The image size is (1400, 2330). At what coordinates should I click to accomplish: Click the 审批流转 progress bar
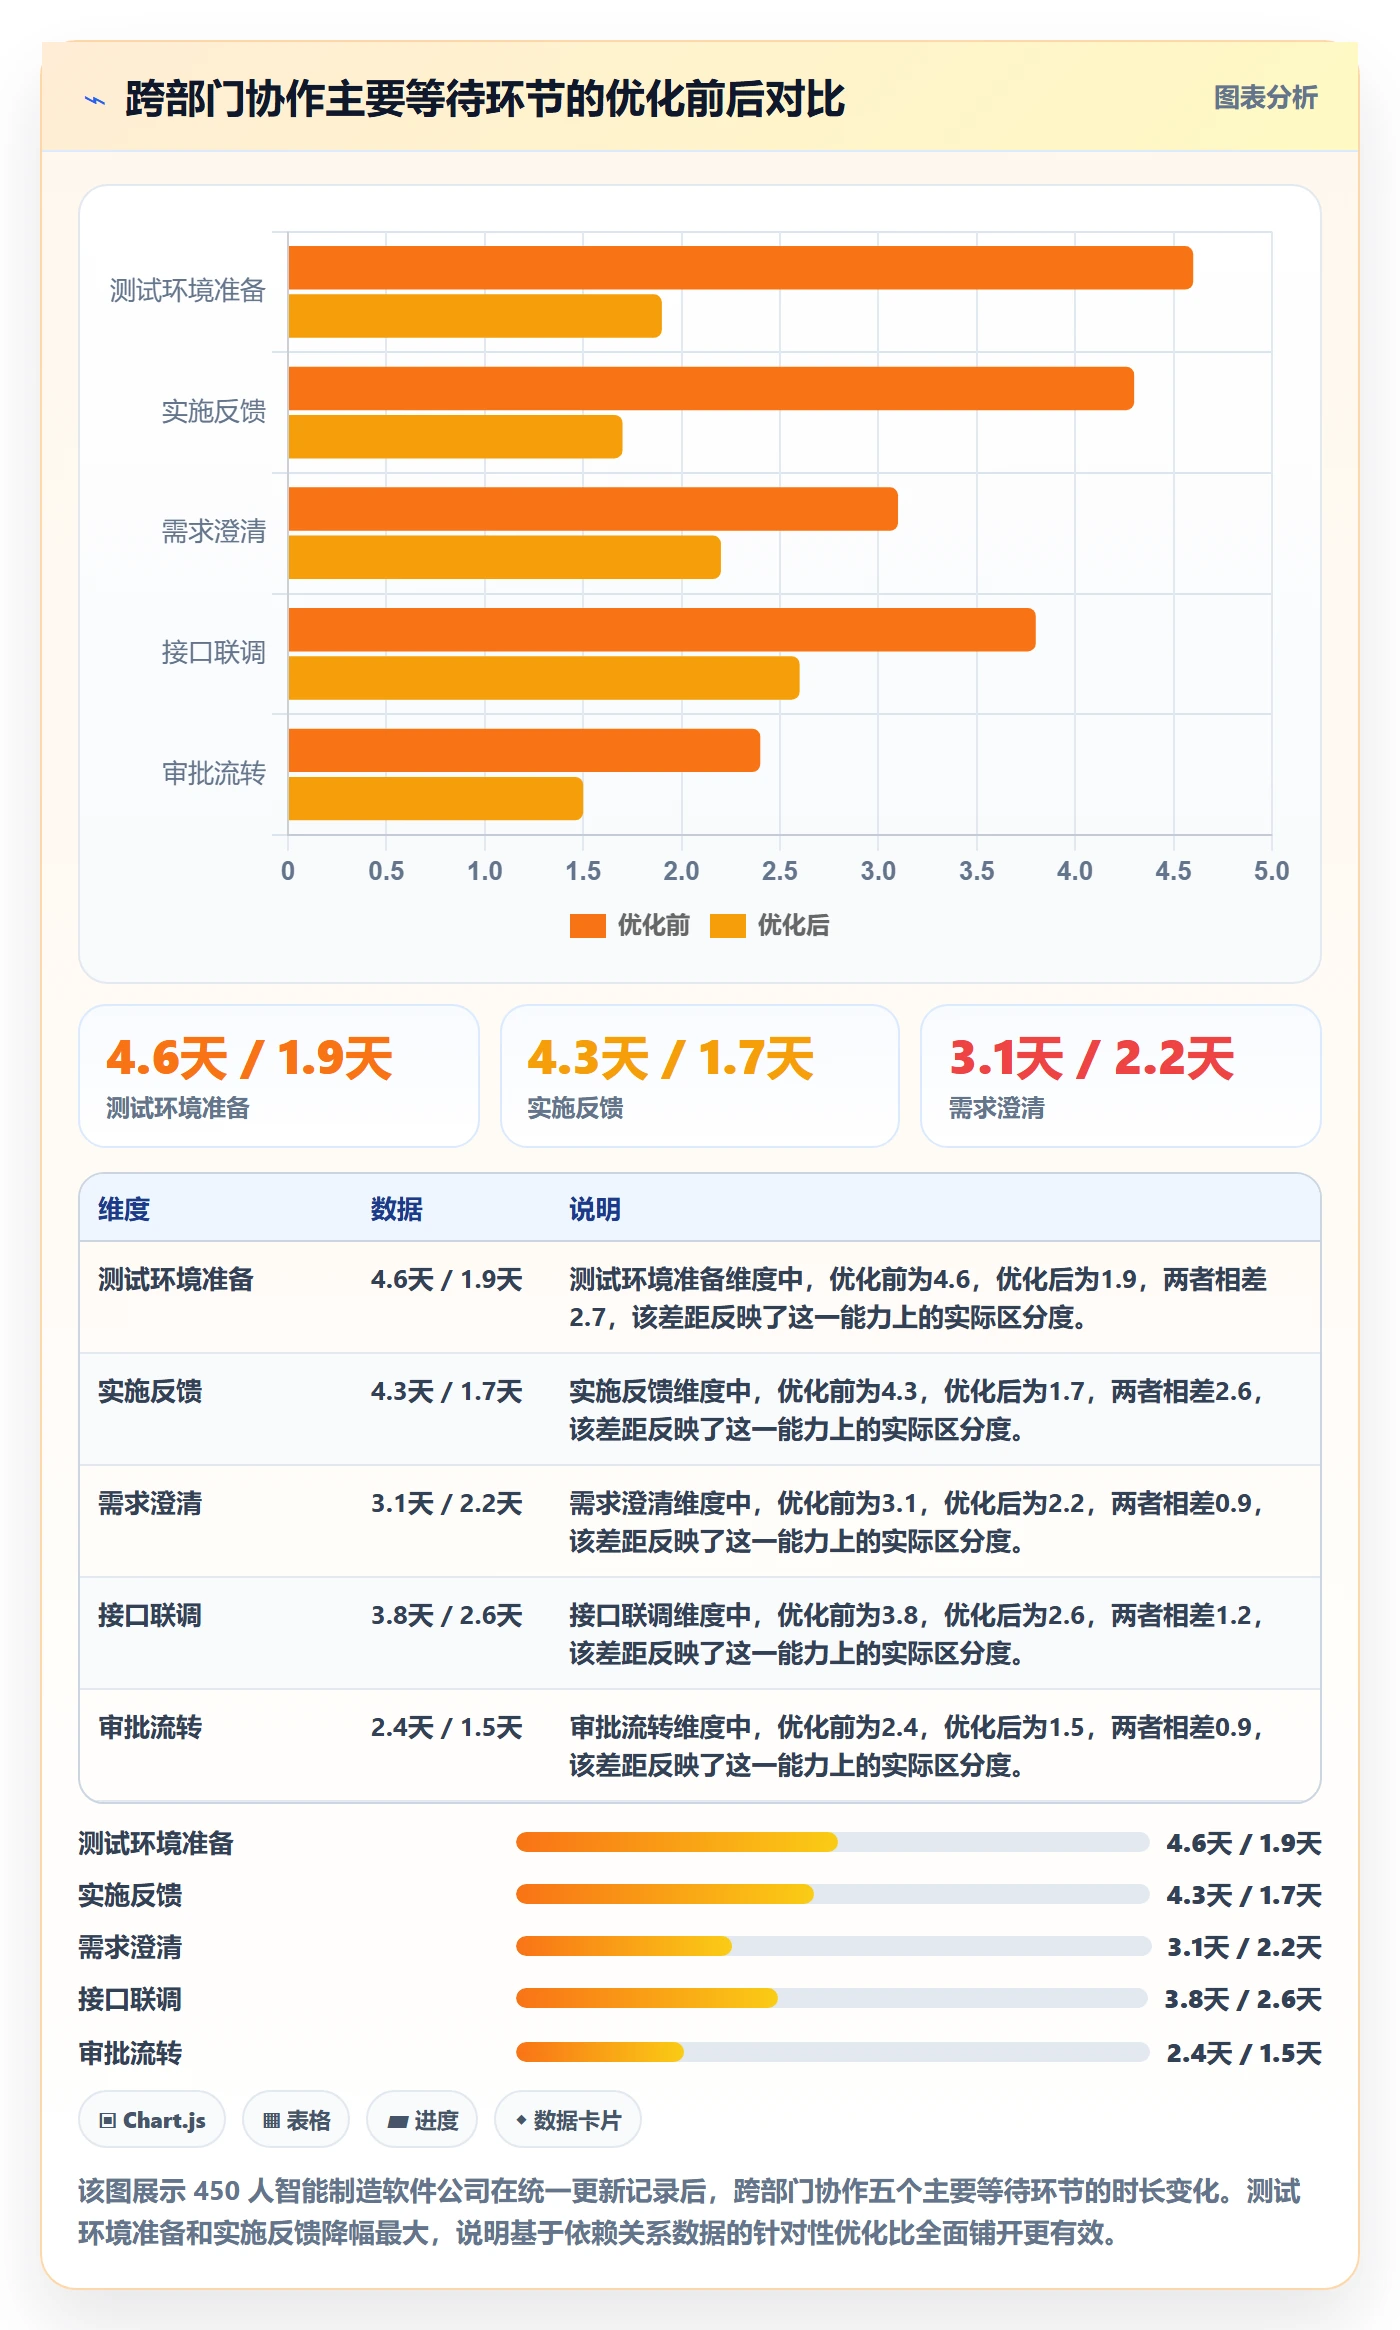(832, 2052)
